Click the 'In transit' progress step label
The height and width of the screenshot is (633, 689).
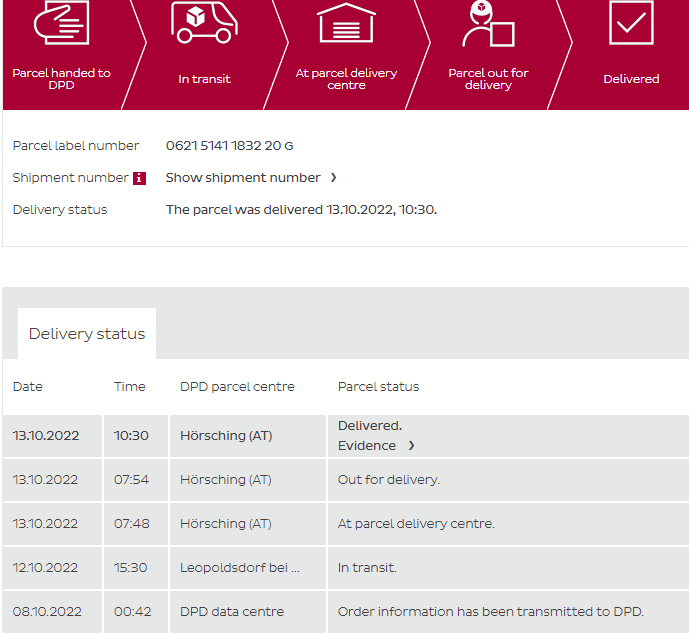coord(204,79)
